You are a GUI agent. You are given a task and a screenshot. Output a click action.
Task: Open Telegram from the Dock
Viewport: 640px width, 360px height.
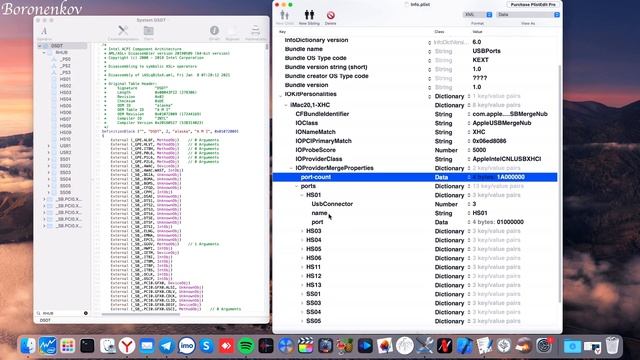point(167,346)
